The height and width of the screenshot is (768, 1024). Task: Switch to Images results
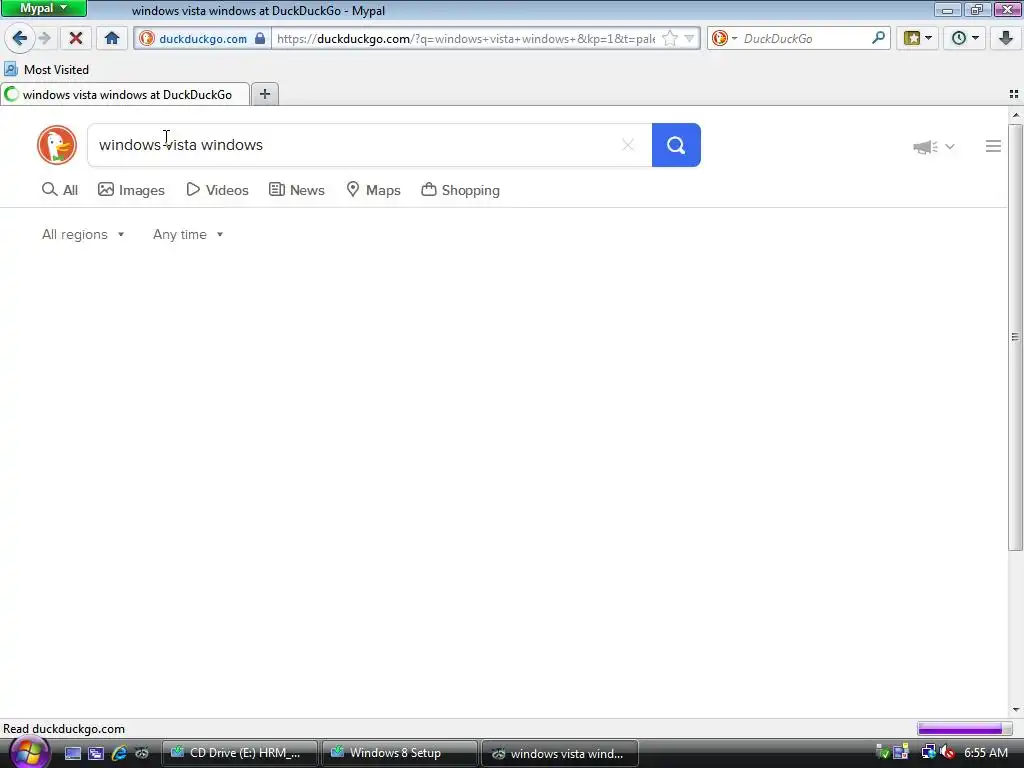(131, 190)
